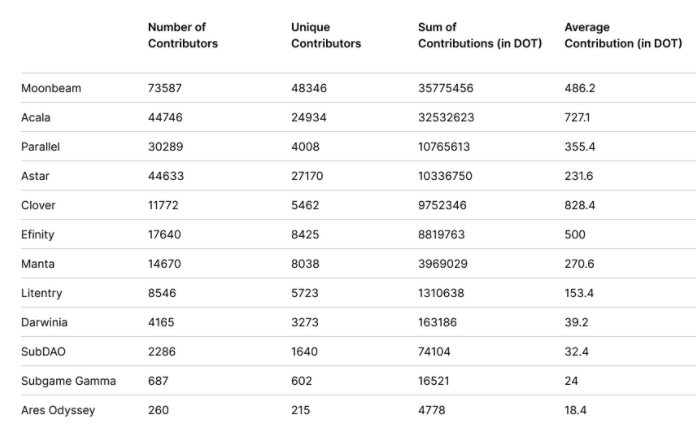The width and height of the screenshot is (696, 428).
Task: Click Clover's 828.4 average contribution cell
Action: [580, 205]
